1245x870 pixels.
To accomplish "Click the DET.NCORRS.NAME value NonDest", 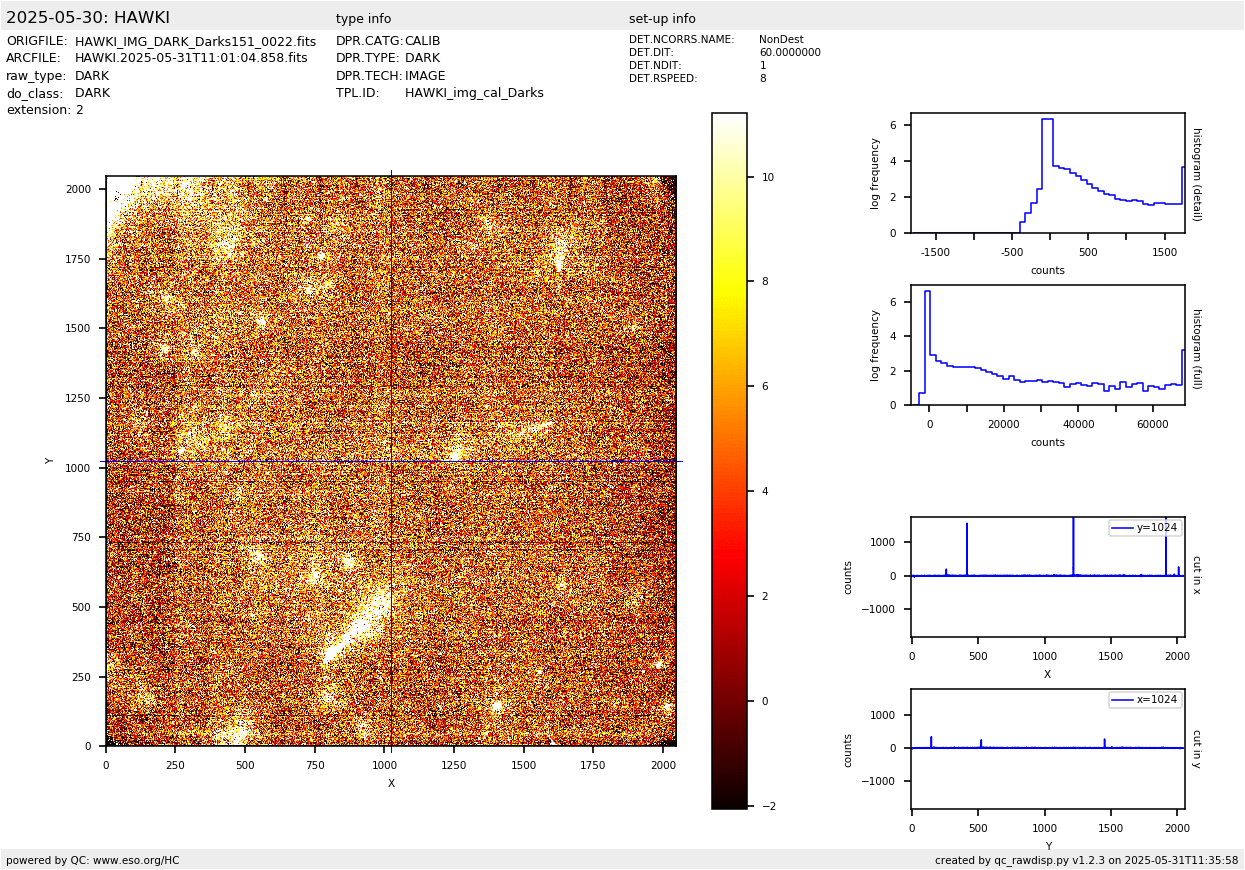I will click(x=781, y=40).
